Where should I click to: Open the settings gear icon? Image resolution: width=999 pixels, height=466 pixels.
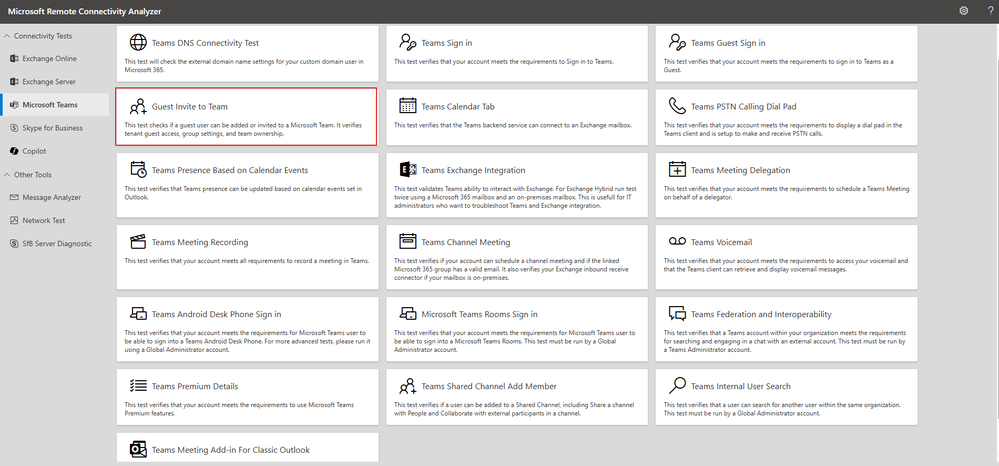pos(963,11)
